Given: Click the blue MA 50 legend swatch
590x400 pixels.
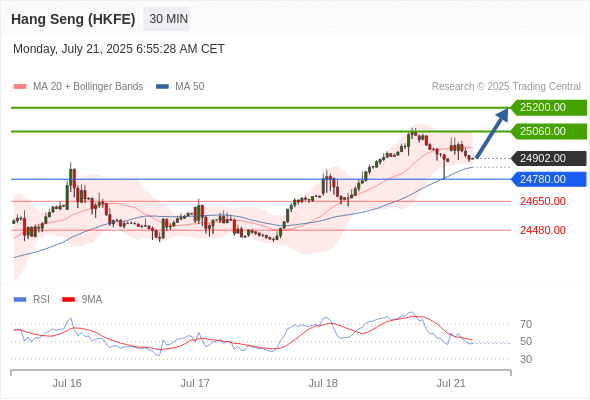Looking at the screenshot, I should 162,87.
